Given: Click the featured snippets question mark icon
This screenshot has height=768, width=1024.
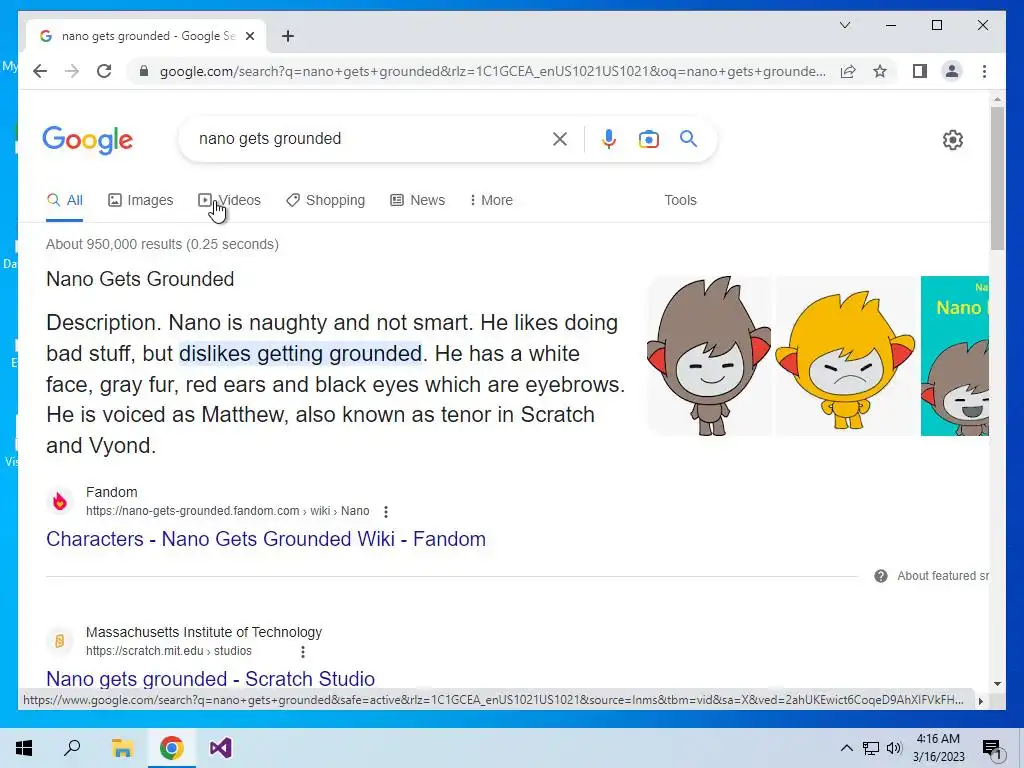Looking at the screenshot, I should [x=880, y=575].
